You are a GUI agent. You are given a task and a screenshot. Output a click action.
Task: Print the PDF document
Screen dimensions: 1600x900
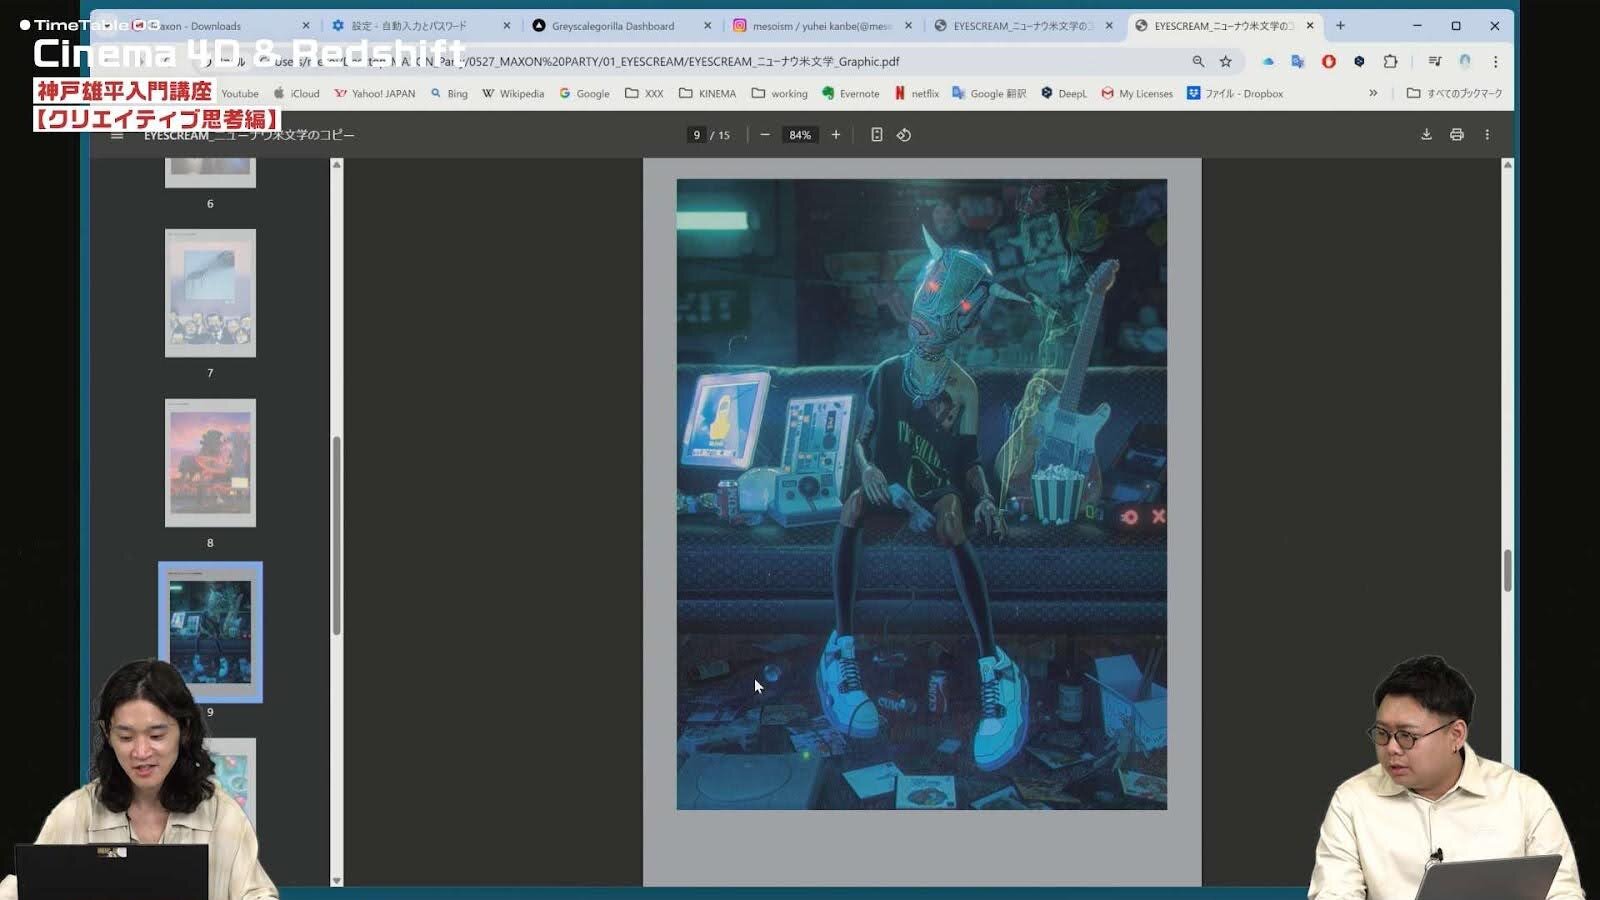tap(1457, 135)
